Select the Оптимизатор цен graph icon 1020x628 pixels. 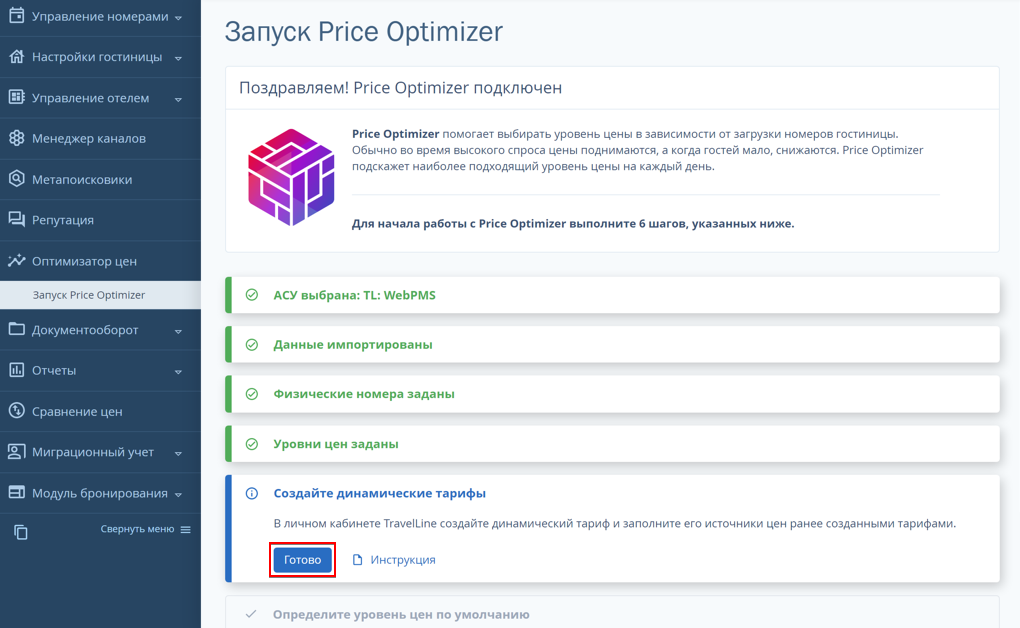(x=16, y=260)
